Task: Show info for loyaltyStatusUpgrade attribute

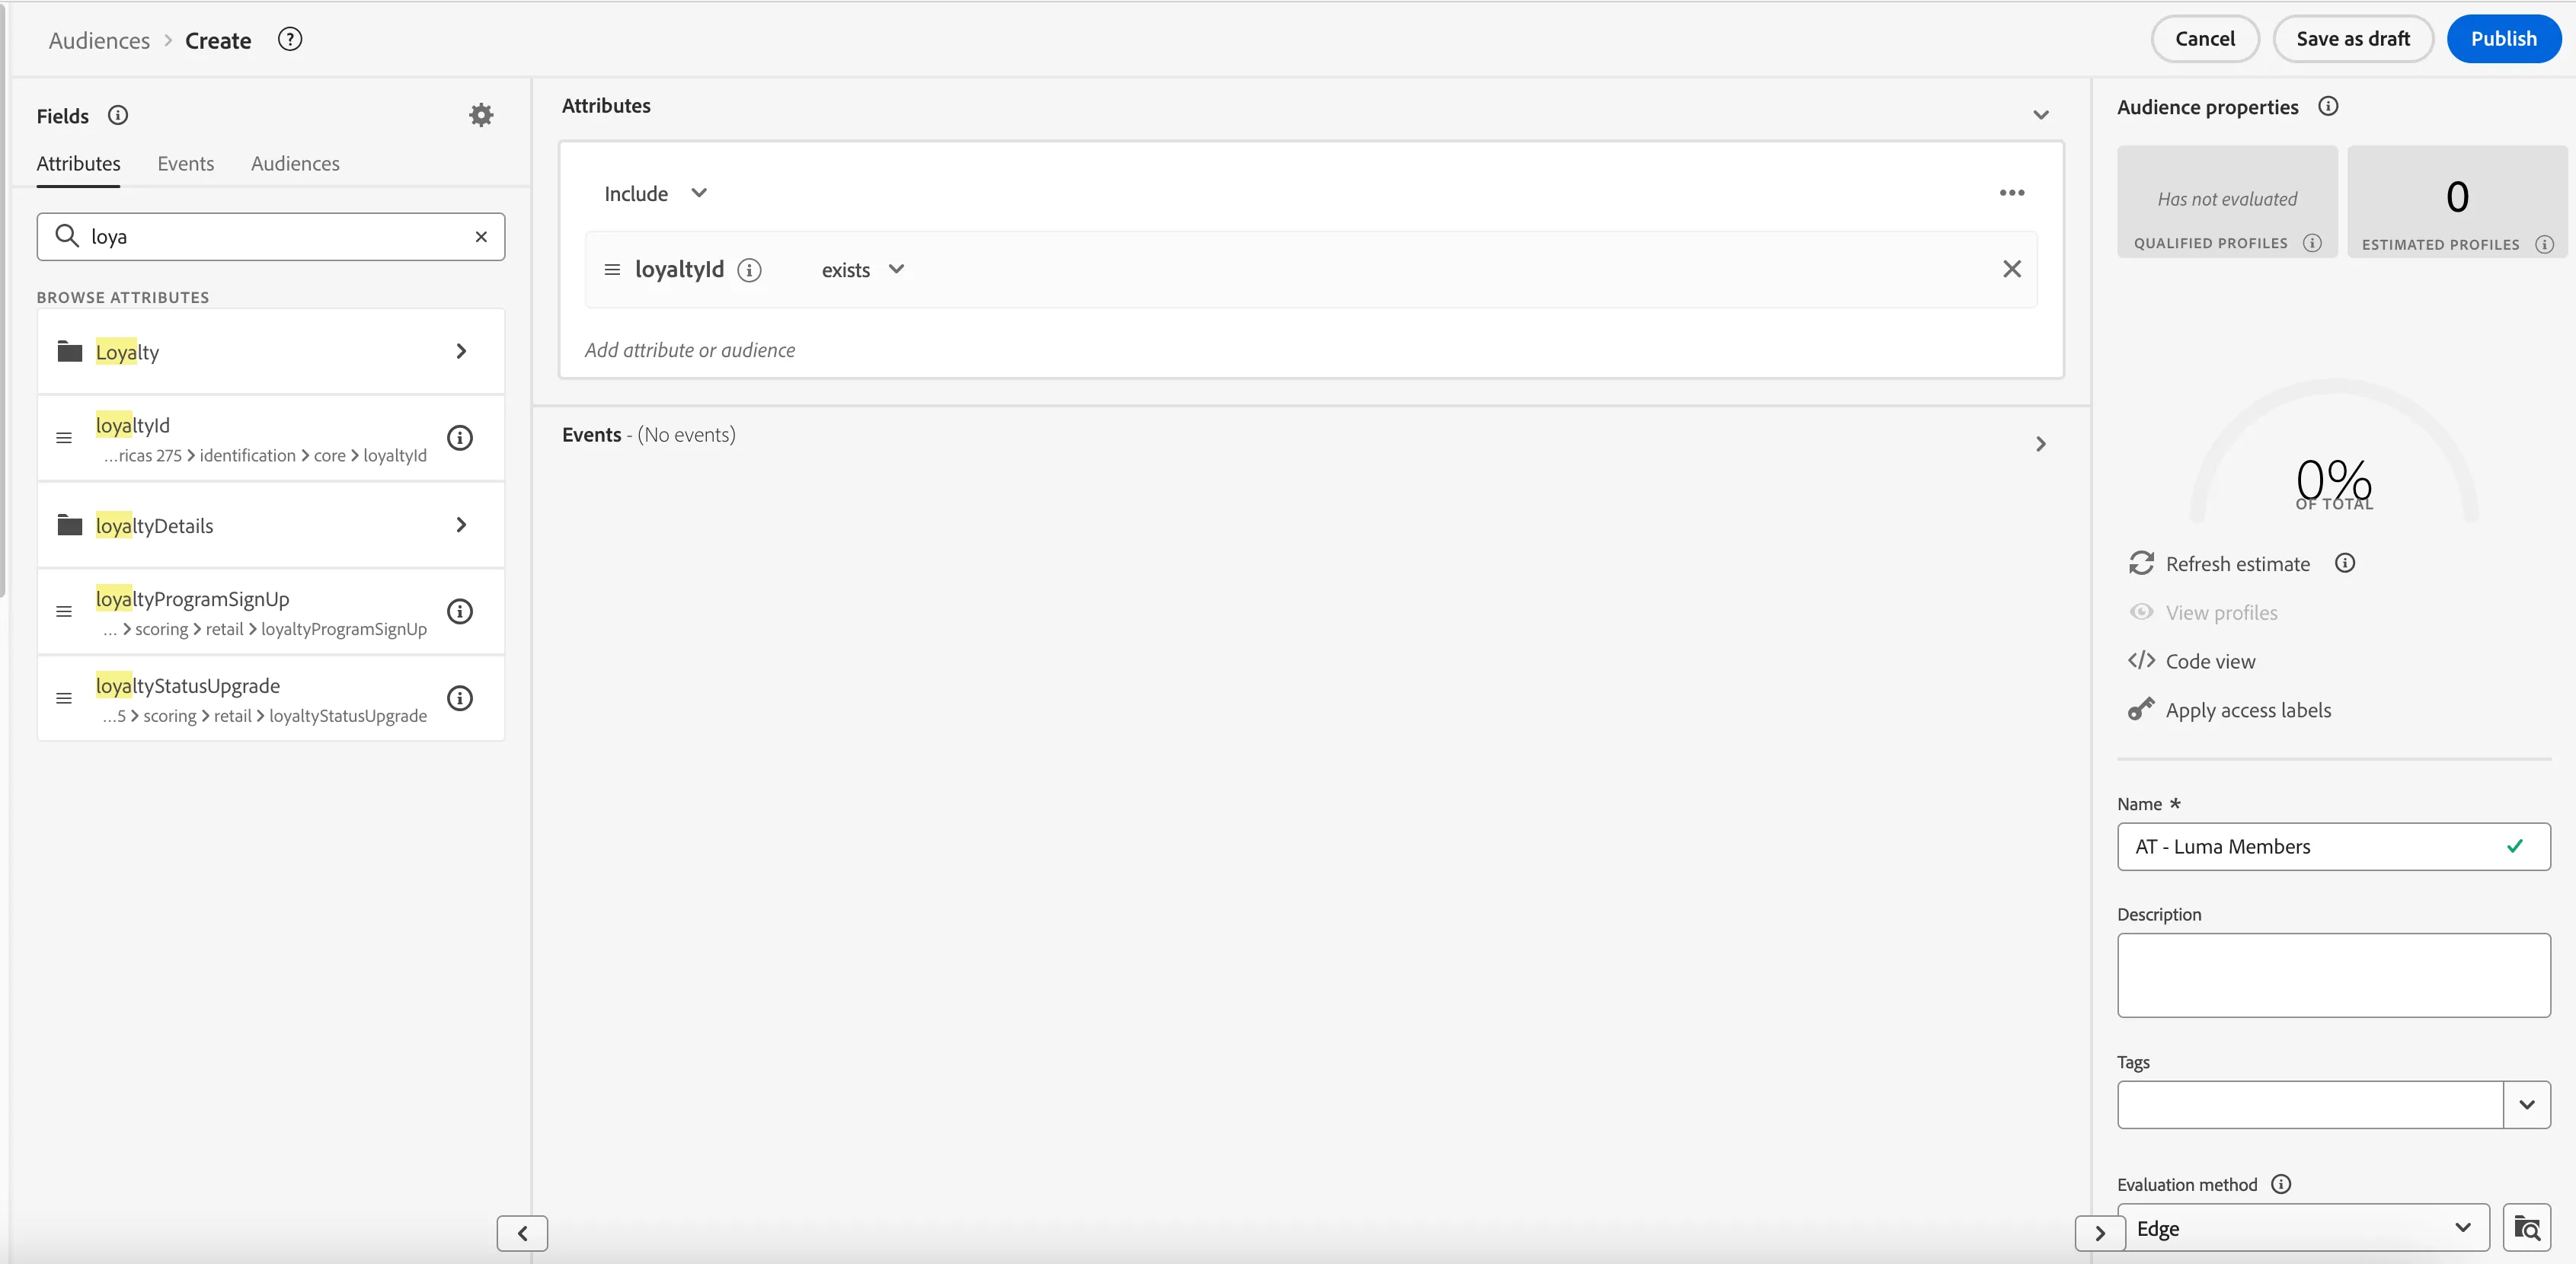Action: [460, 698]
